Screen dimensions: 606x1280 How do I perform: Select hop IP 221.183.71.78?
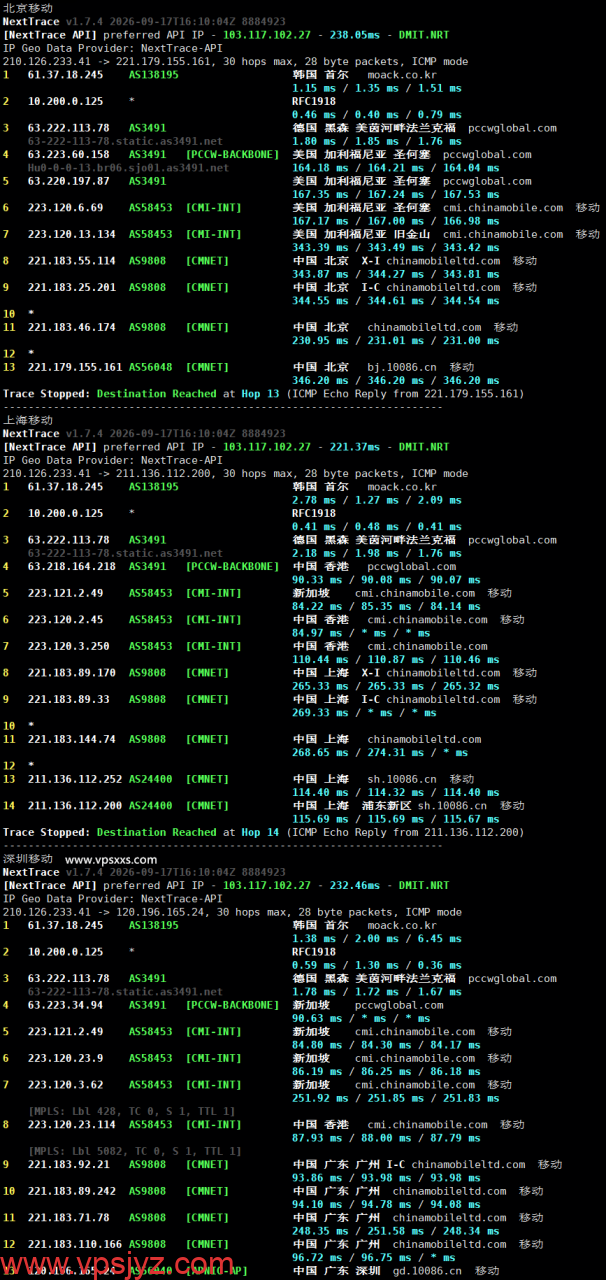(69, 1217)
